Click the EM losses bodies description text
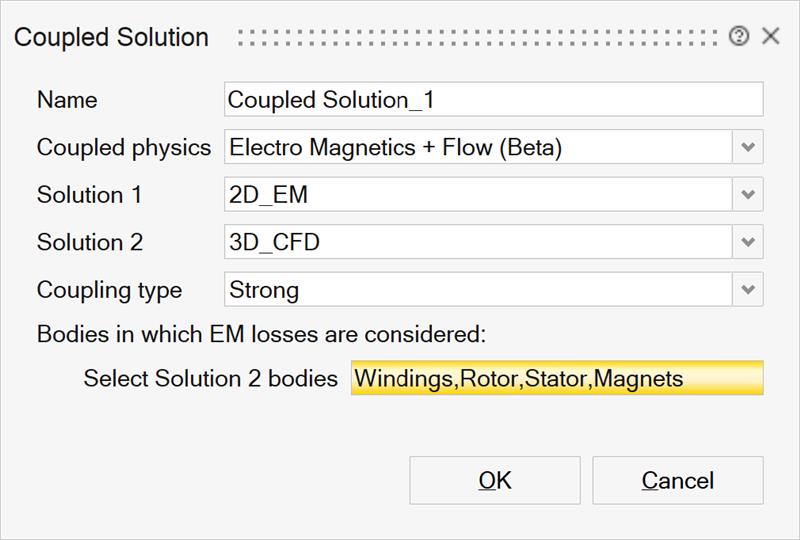800x540 pixels. (261, 334)
